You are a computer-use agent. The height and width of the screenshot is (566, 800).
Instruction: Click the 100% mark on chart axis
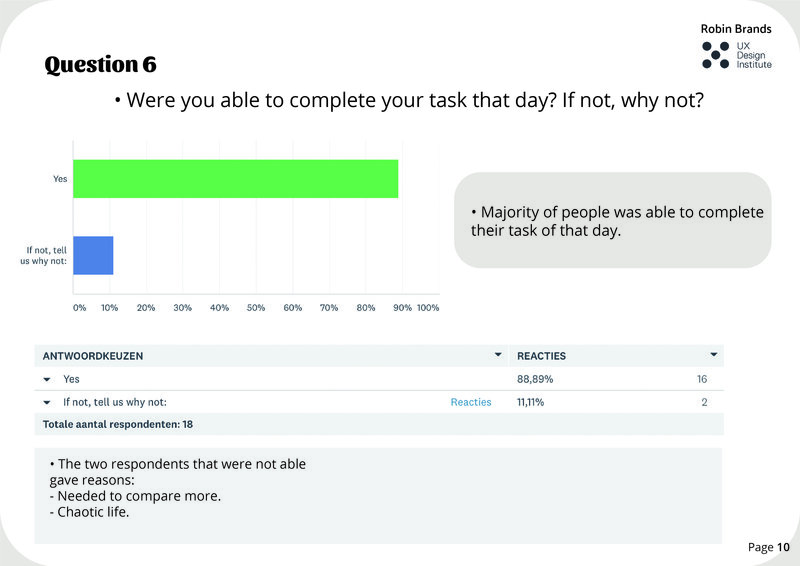(x=428, y=308)
